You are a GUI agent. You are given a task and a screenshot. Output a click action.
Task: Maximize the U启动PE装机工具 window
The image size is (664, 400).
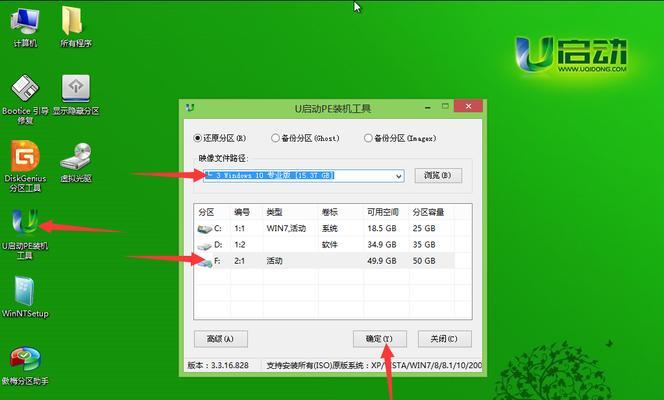tap(445, 106)
